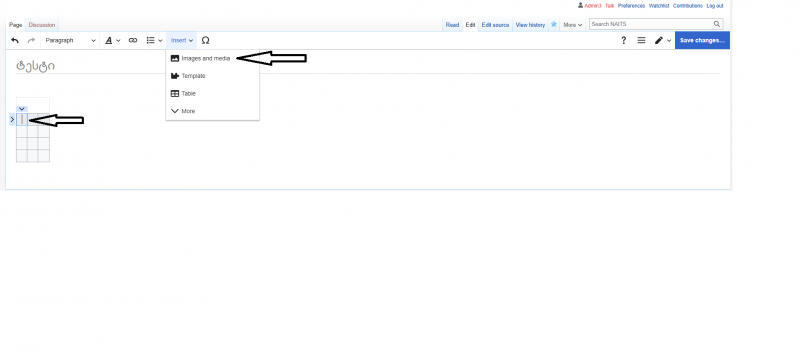
Task: Choose Images and media from Insert menu
Action: coord(212,59)
